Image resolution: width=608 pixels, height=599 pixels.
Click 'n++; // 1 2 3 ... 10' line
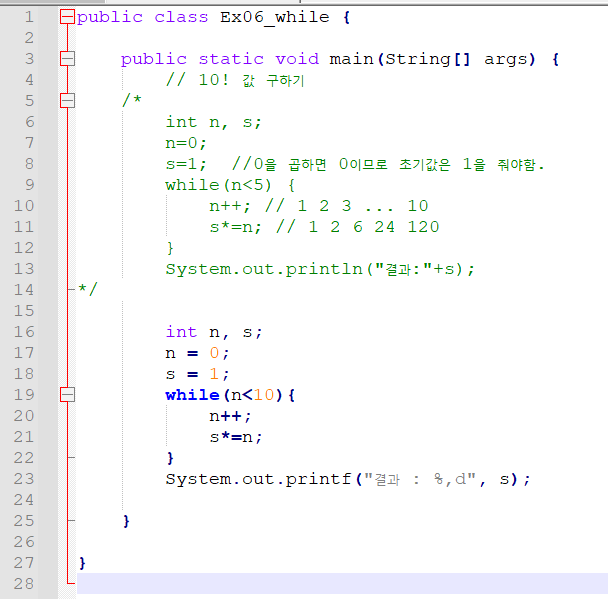point(319,206)
